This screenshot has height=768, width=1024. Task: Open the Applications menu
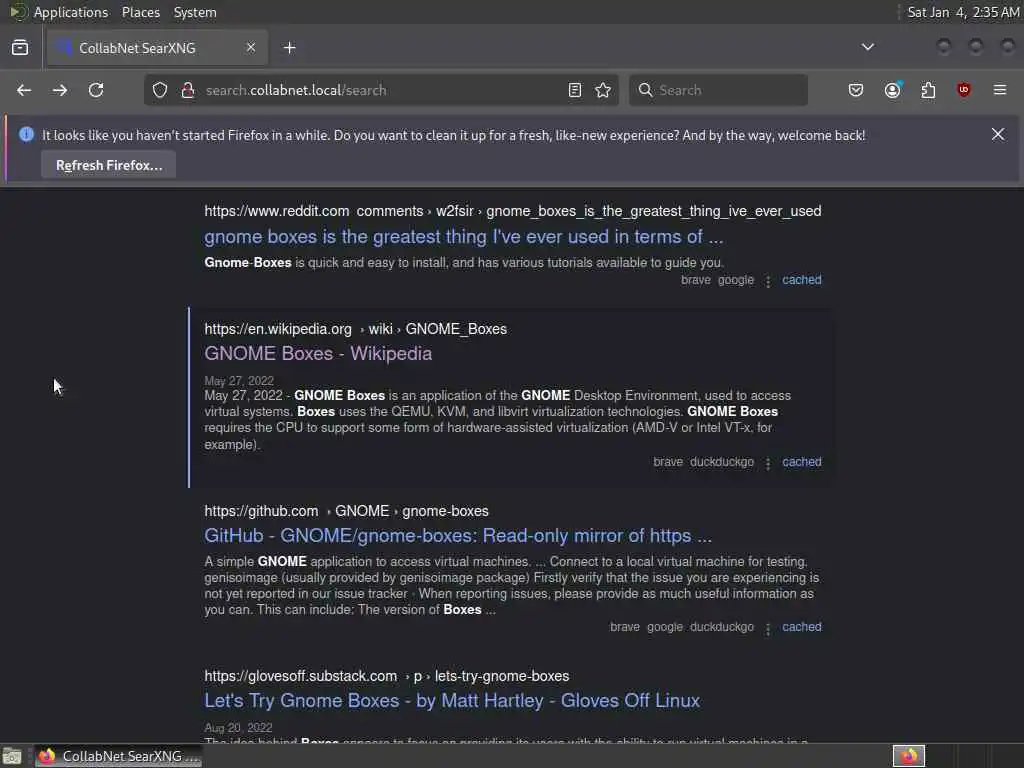pyautogui.click(x=71, y=12)
